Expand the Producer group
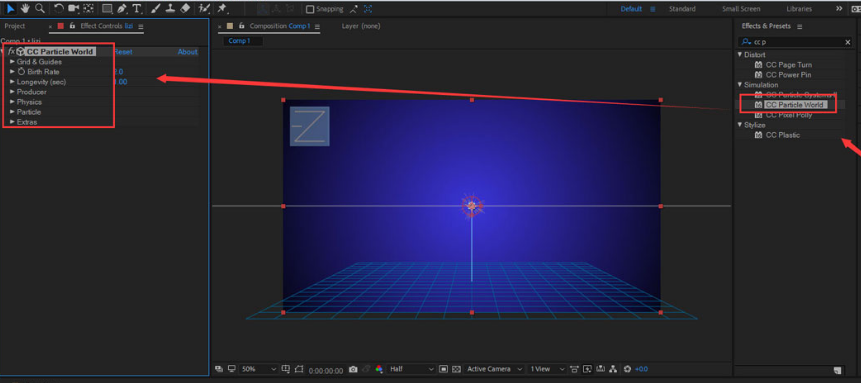 12,92
